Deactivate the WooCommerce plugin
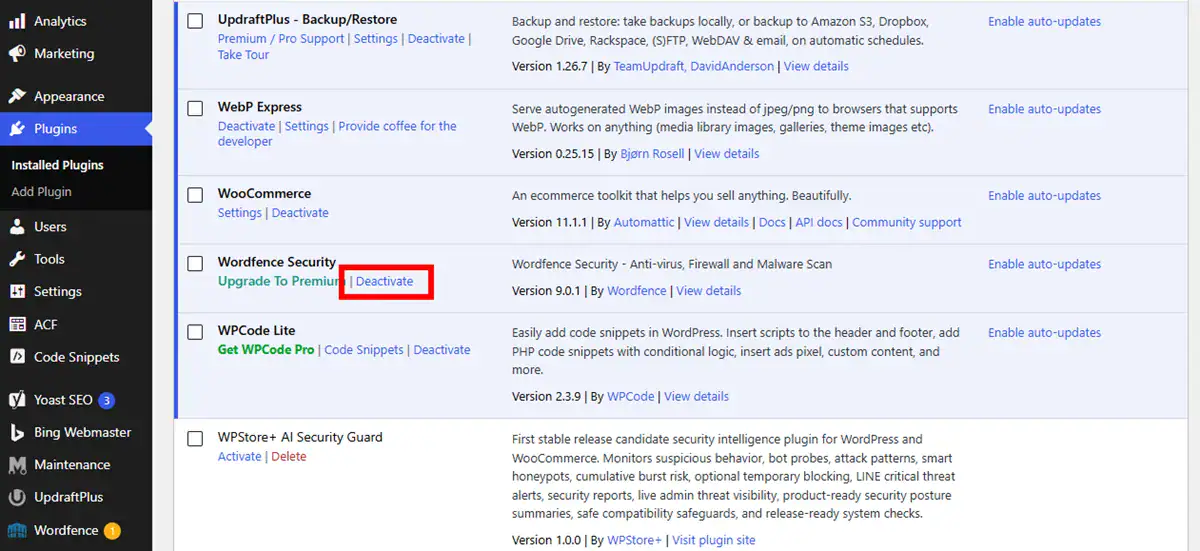 (x=300, y=213)
